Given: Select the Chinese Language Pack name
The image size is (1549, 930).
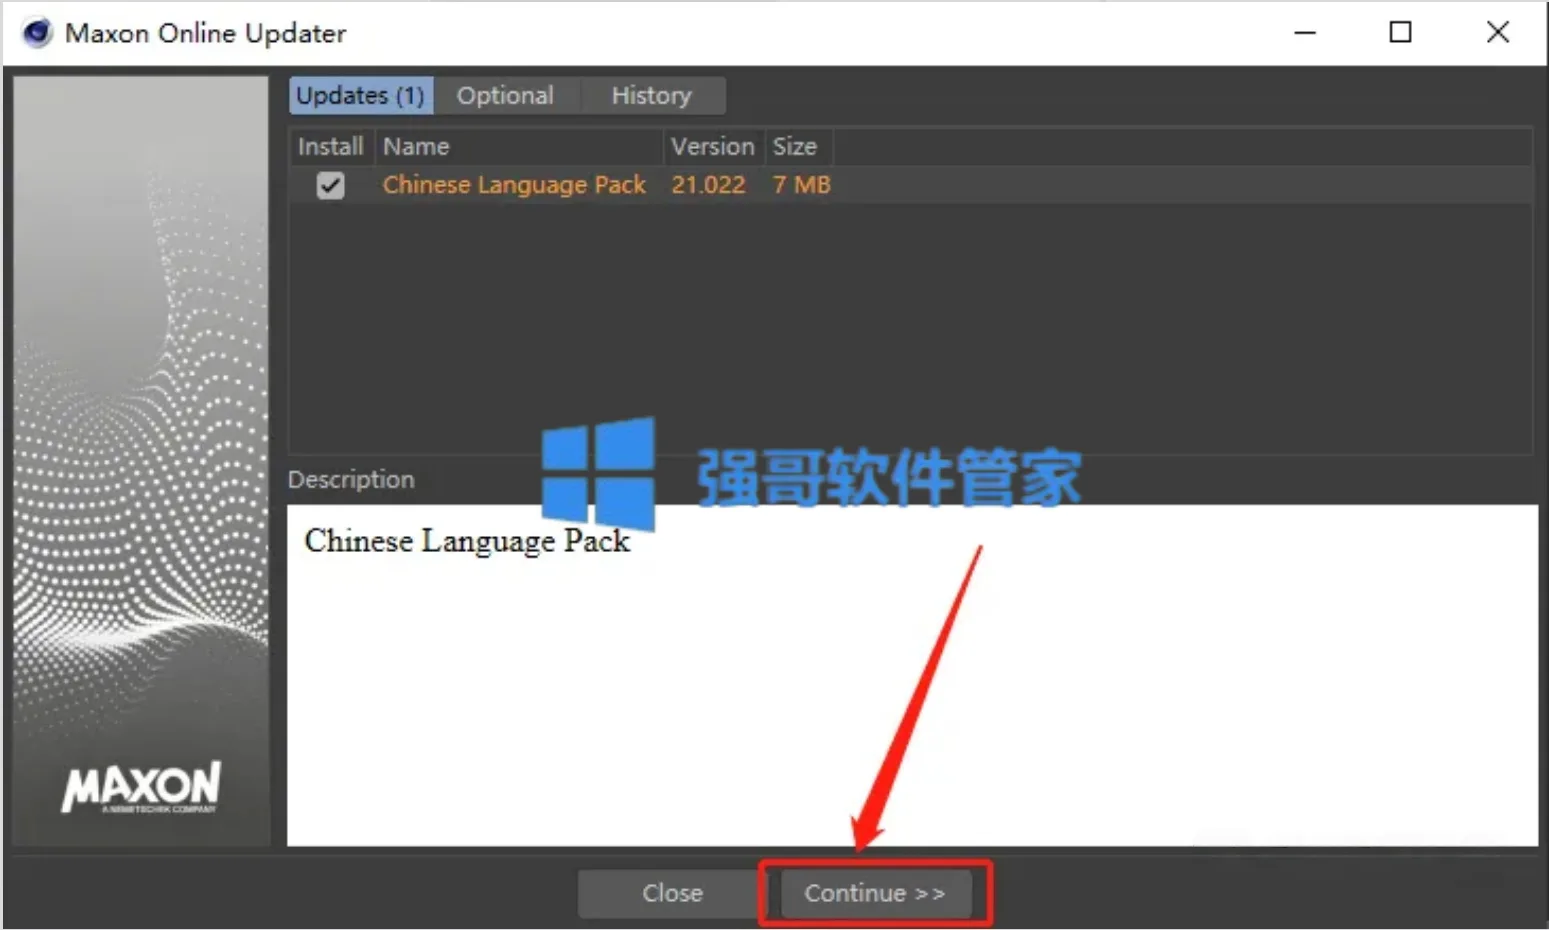Looking at the screenshot, I should pos(514,185).
